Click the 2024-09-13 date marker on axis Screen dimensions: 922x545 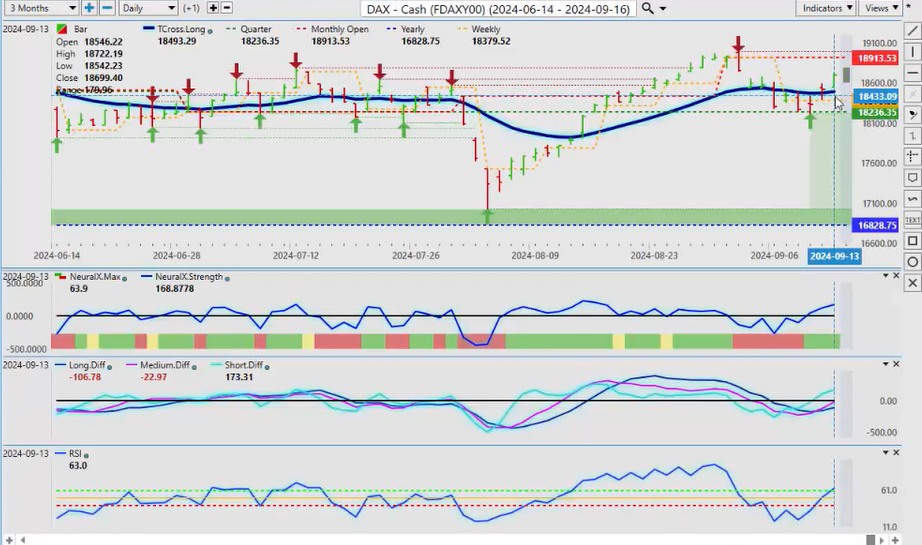coord(833,256)
